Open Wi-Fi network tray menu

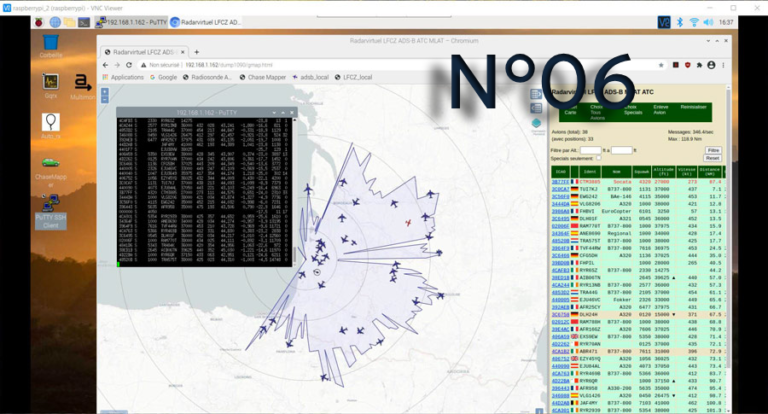[694, 23]
